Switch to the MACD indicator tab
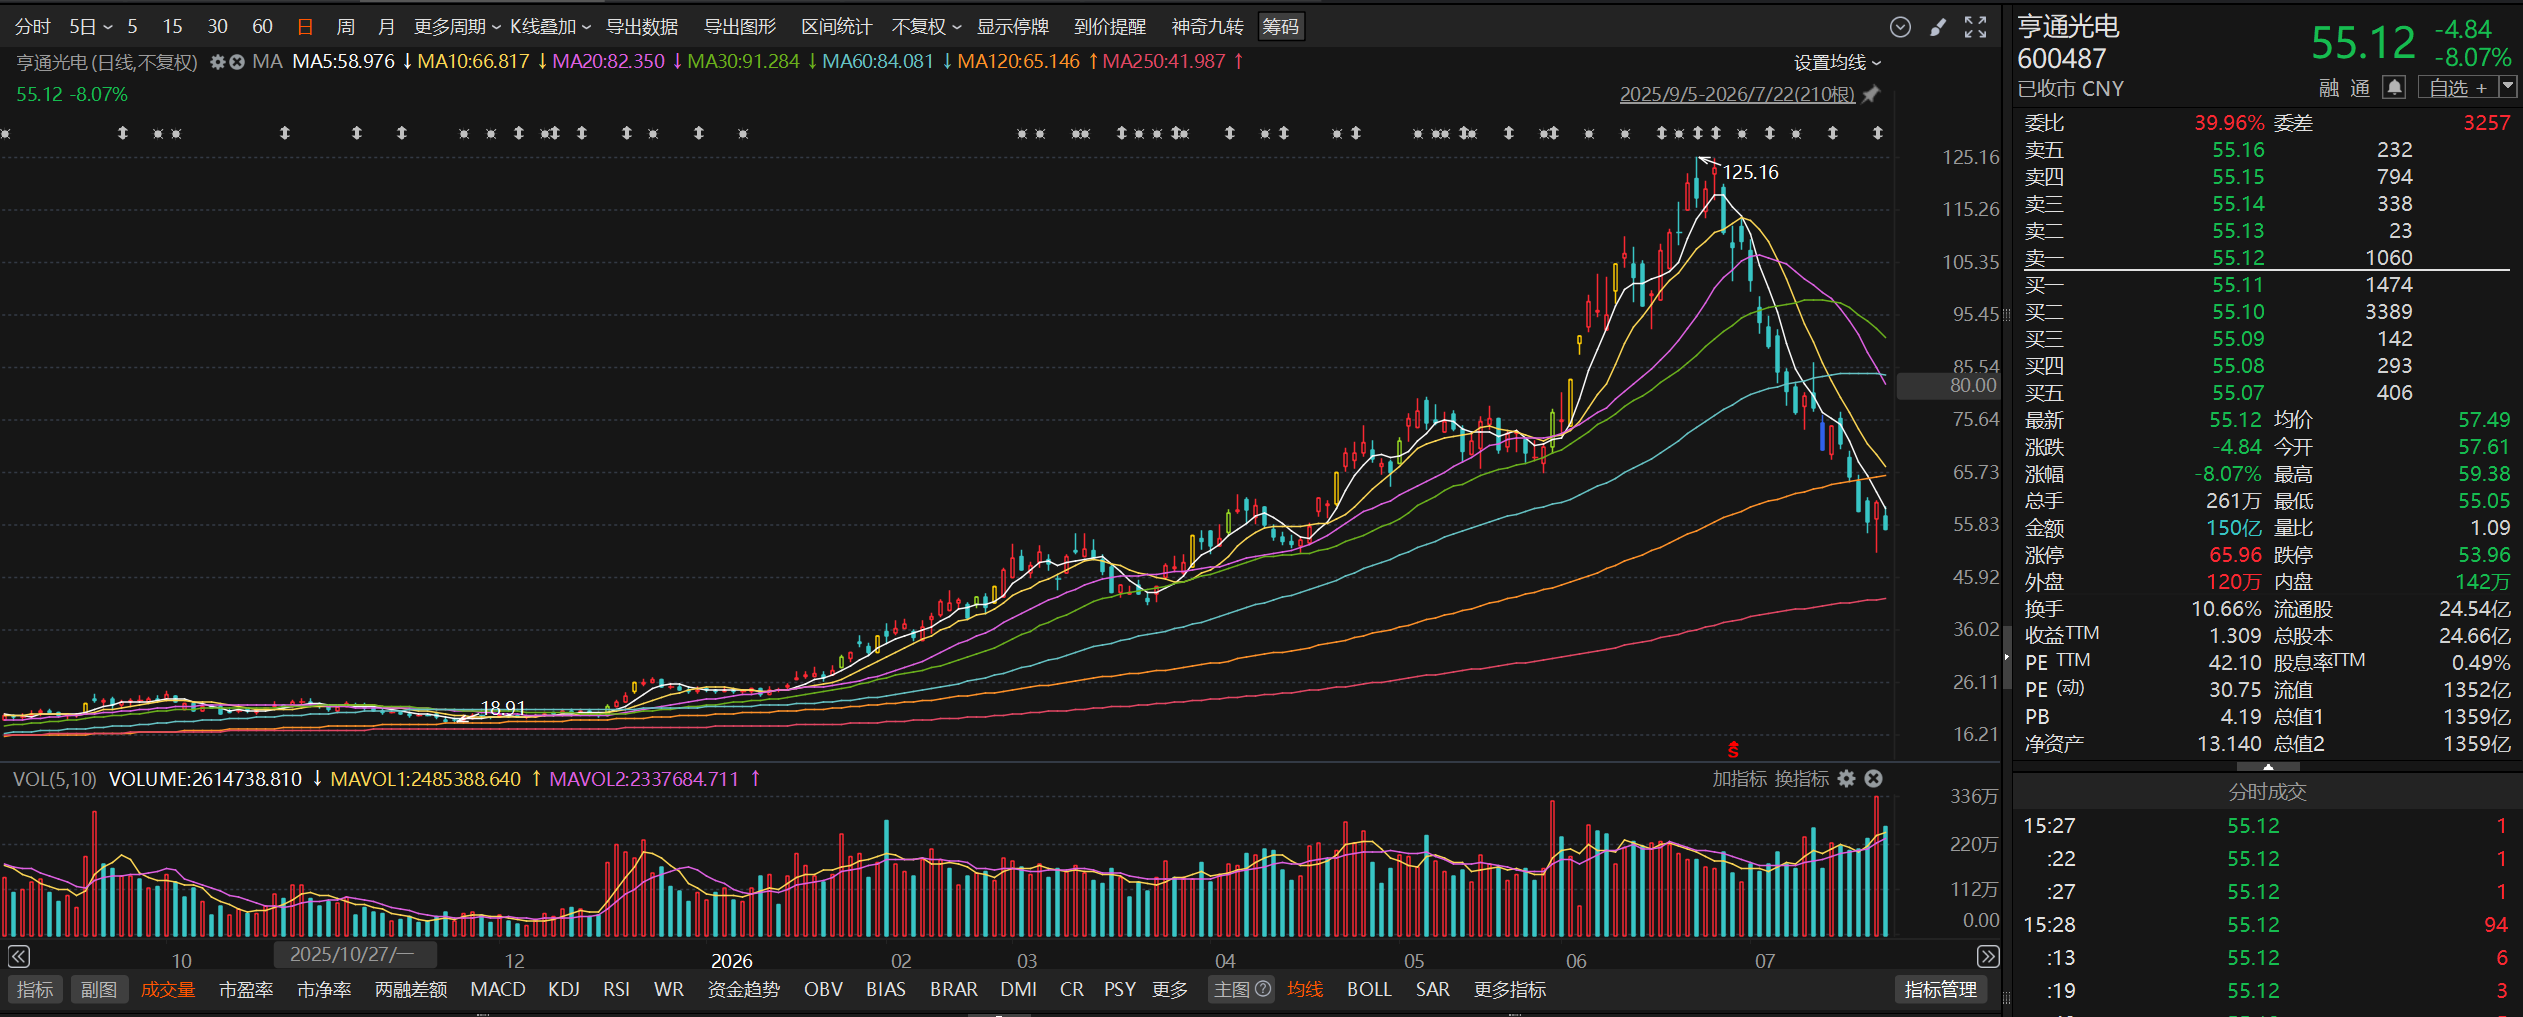The height and width of the screenshot is (1017, 2523). click(497, 989)
